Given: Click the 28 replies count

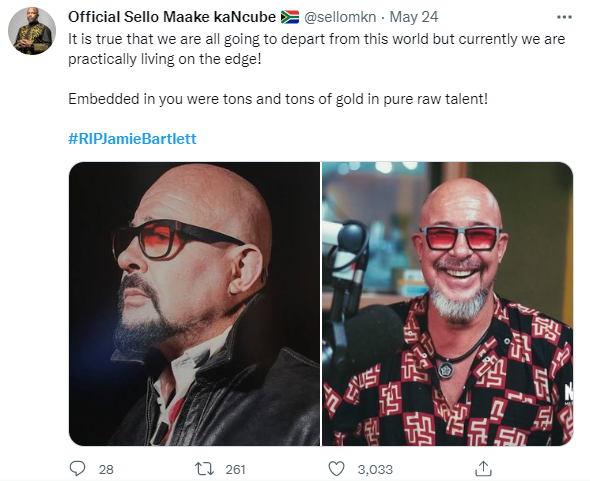Looking at the screenshot, I should 106,469.
